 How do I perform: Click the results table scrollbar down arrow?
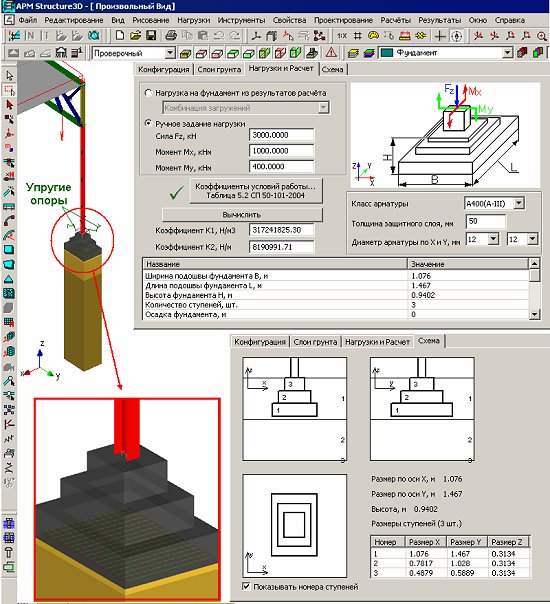point(534,314)
